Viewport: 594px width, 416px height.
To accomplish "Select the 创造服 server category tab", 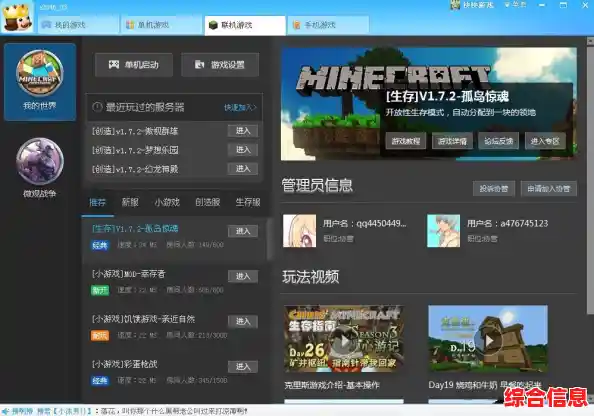I will click(208, 202).
